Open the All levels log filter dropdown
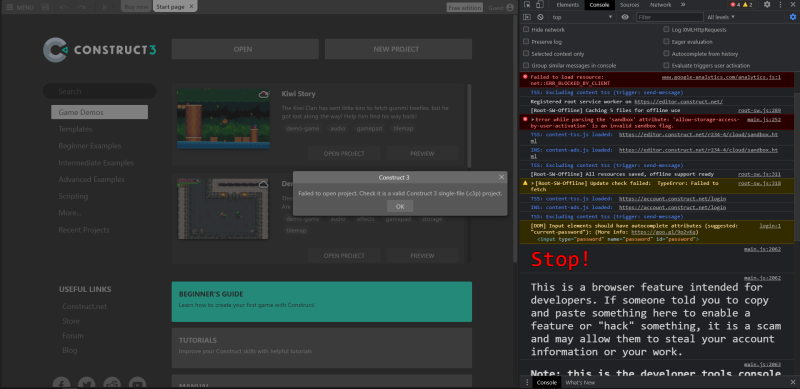 pyautogui.click(x=721, y=17)
